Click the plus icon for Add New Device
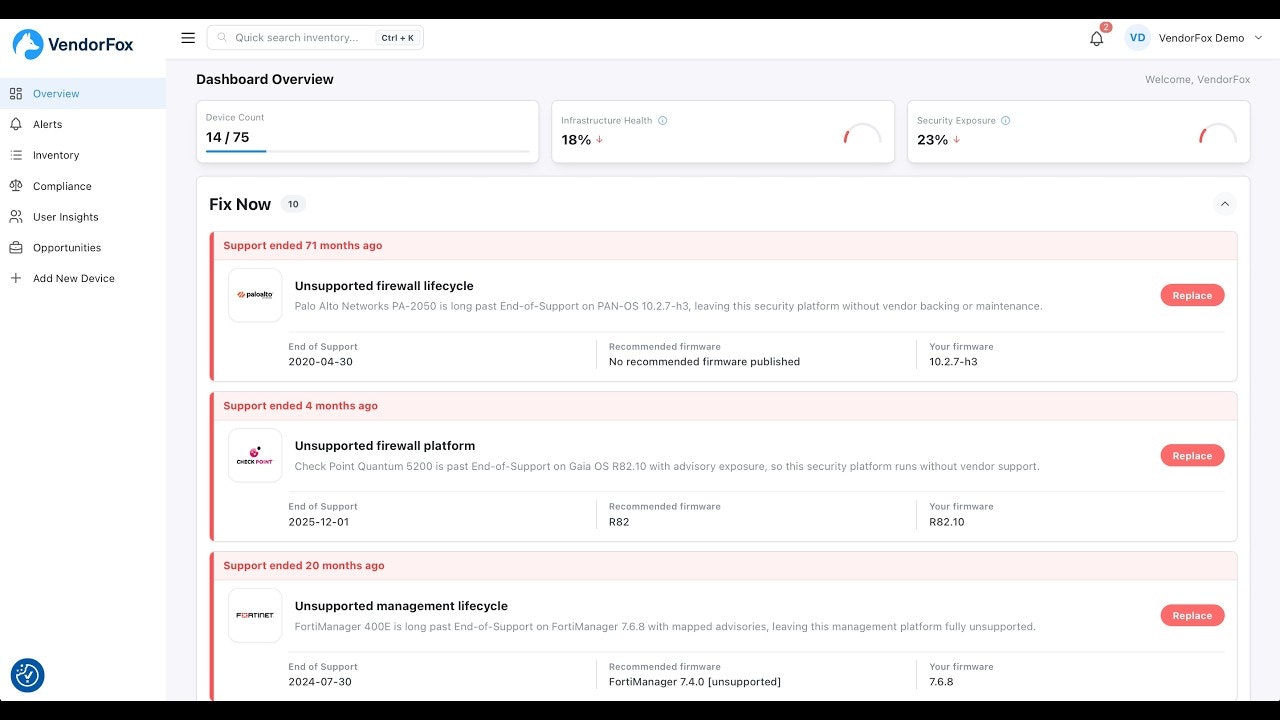 point(16,278)
